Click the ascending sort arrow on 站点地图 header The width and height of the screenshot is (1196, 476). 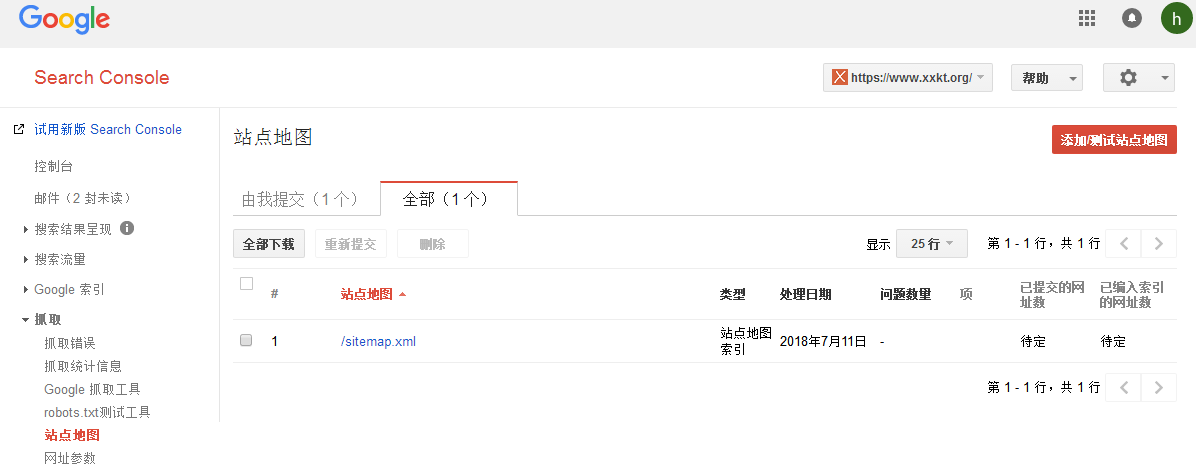pos(402,294)
